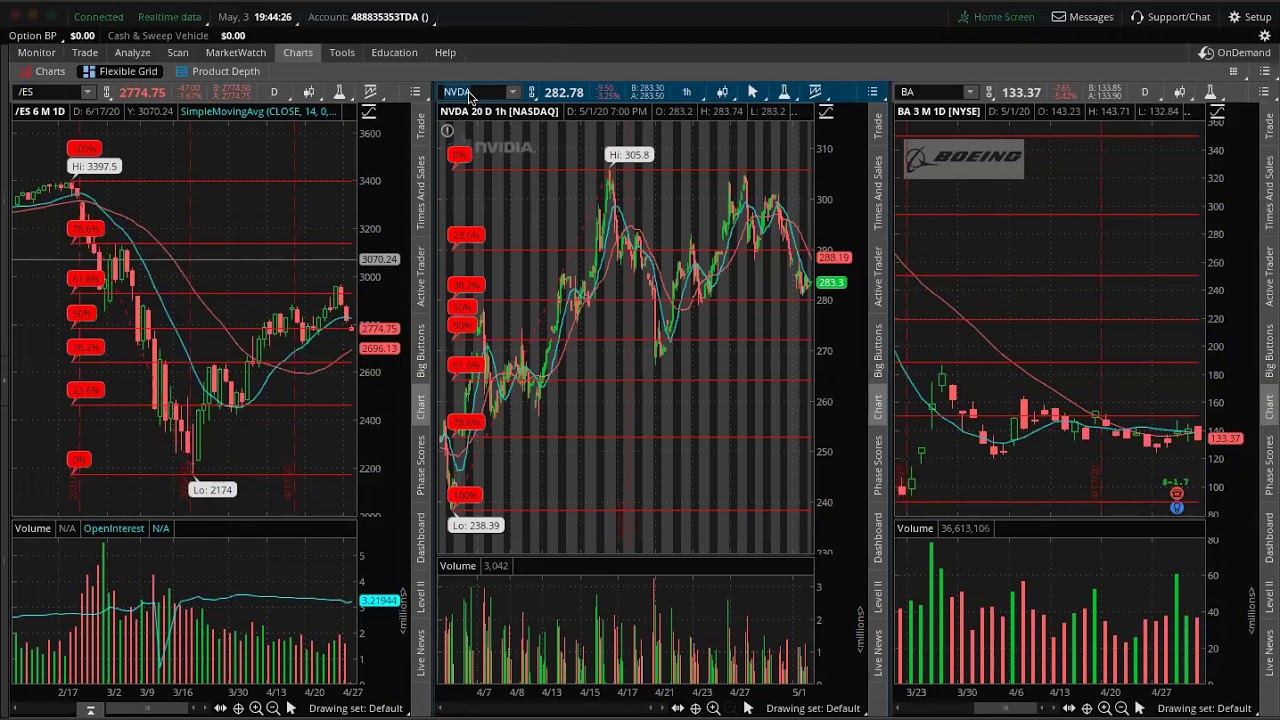This screenshot has width=1280, height=720.
Task: Click the symbol link icon beside /ES
Action: tap(107, 92)
